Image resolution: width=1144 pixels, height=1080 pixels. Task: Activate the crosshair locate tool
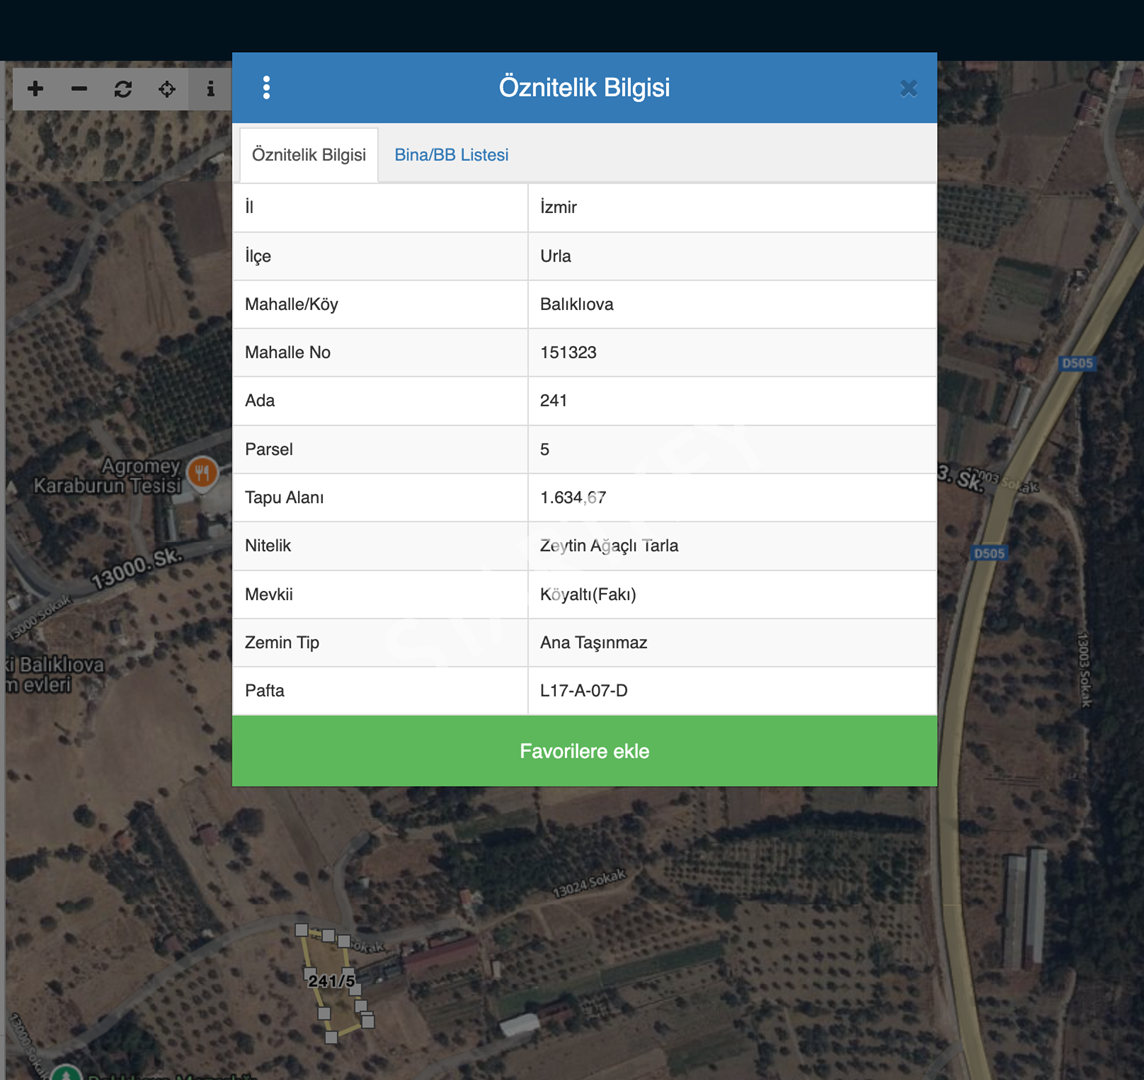(x=167, y=89)
